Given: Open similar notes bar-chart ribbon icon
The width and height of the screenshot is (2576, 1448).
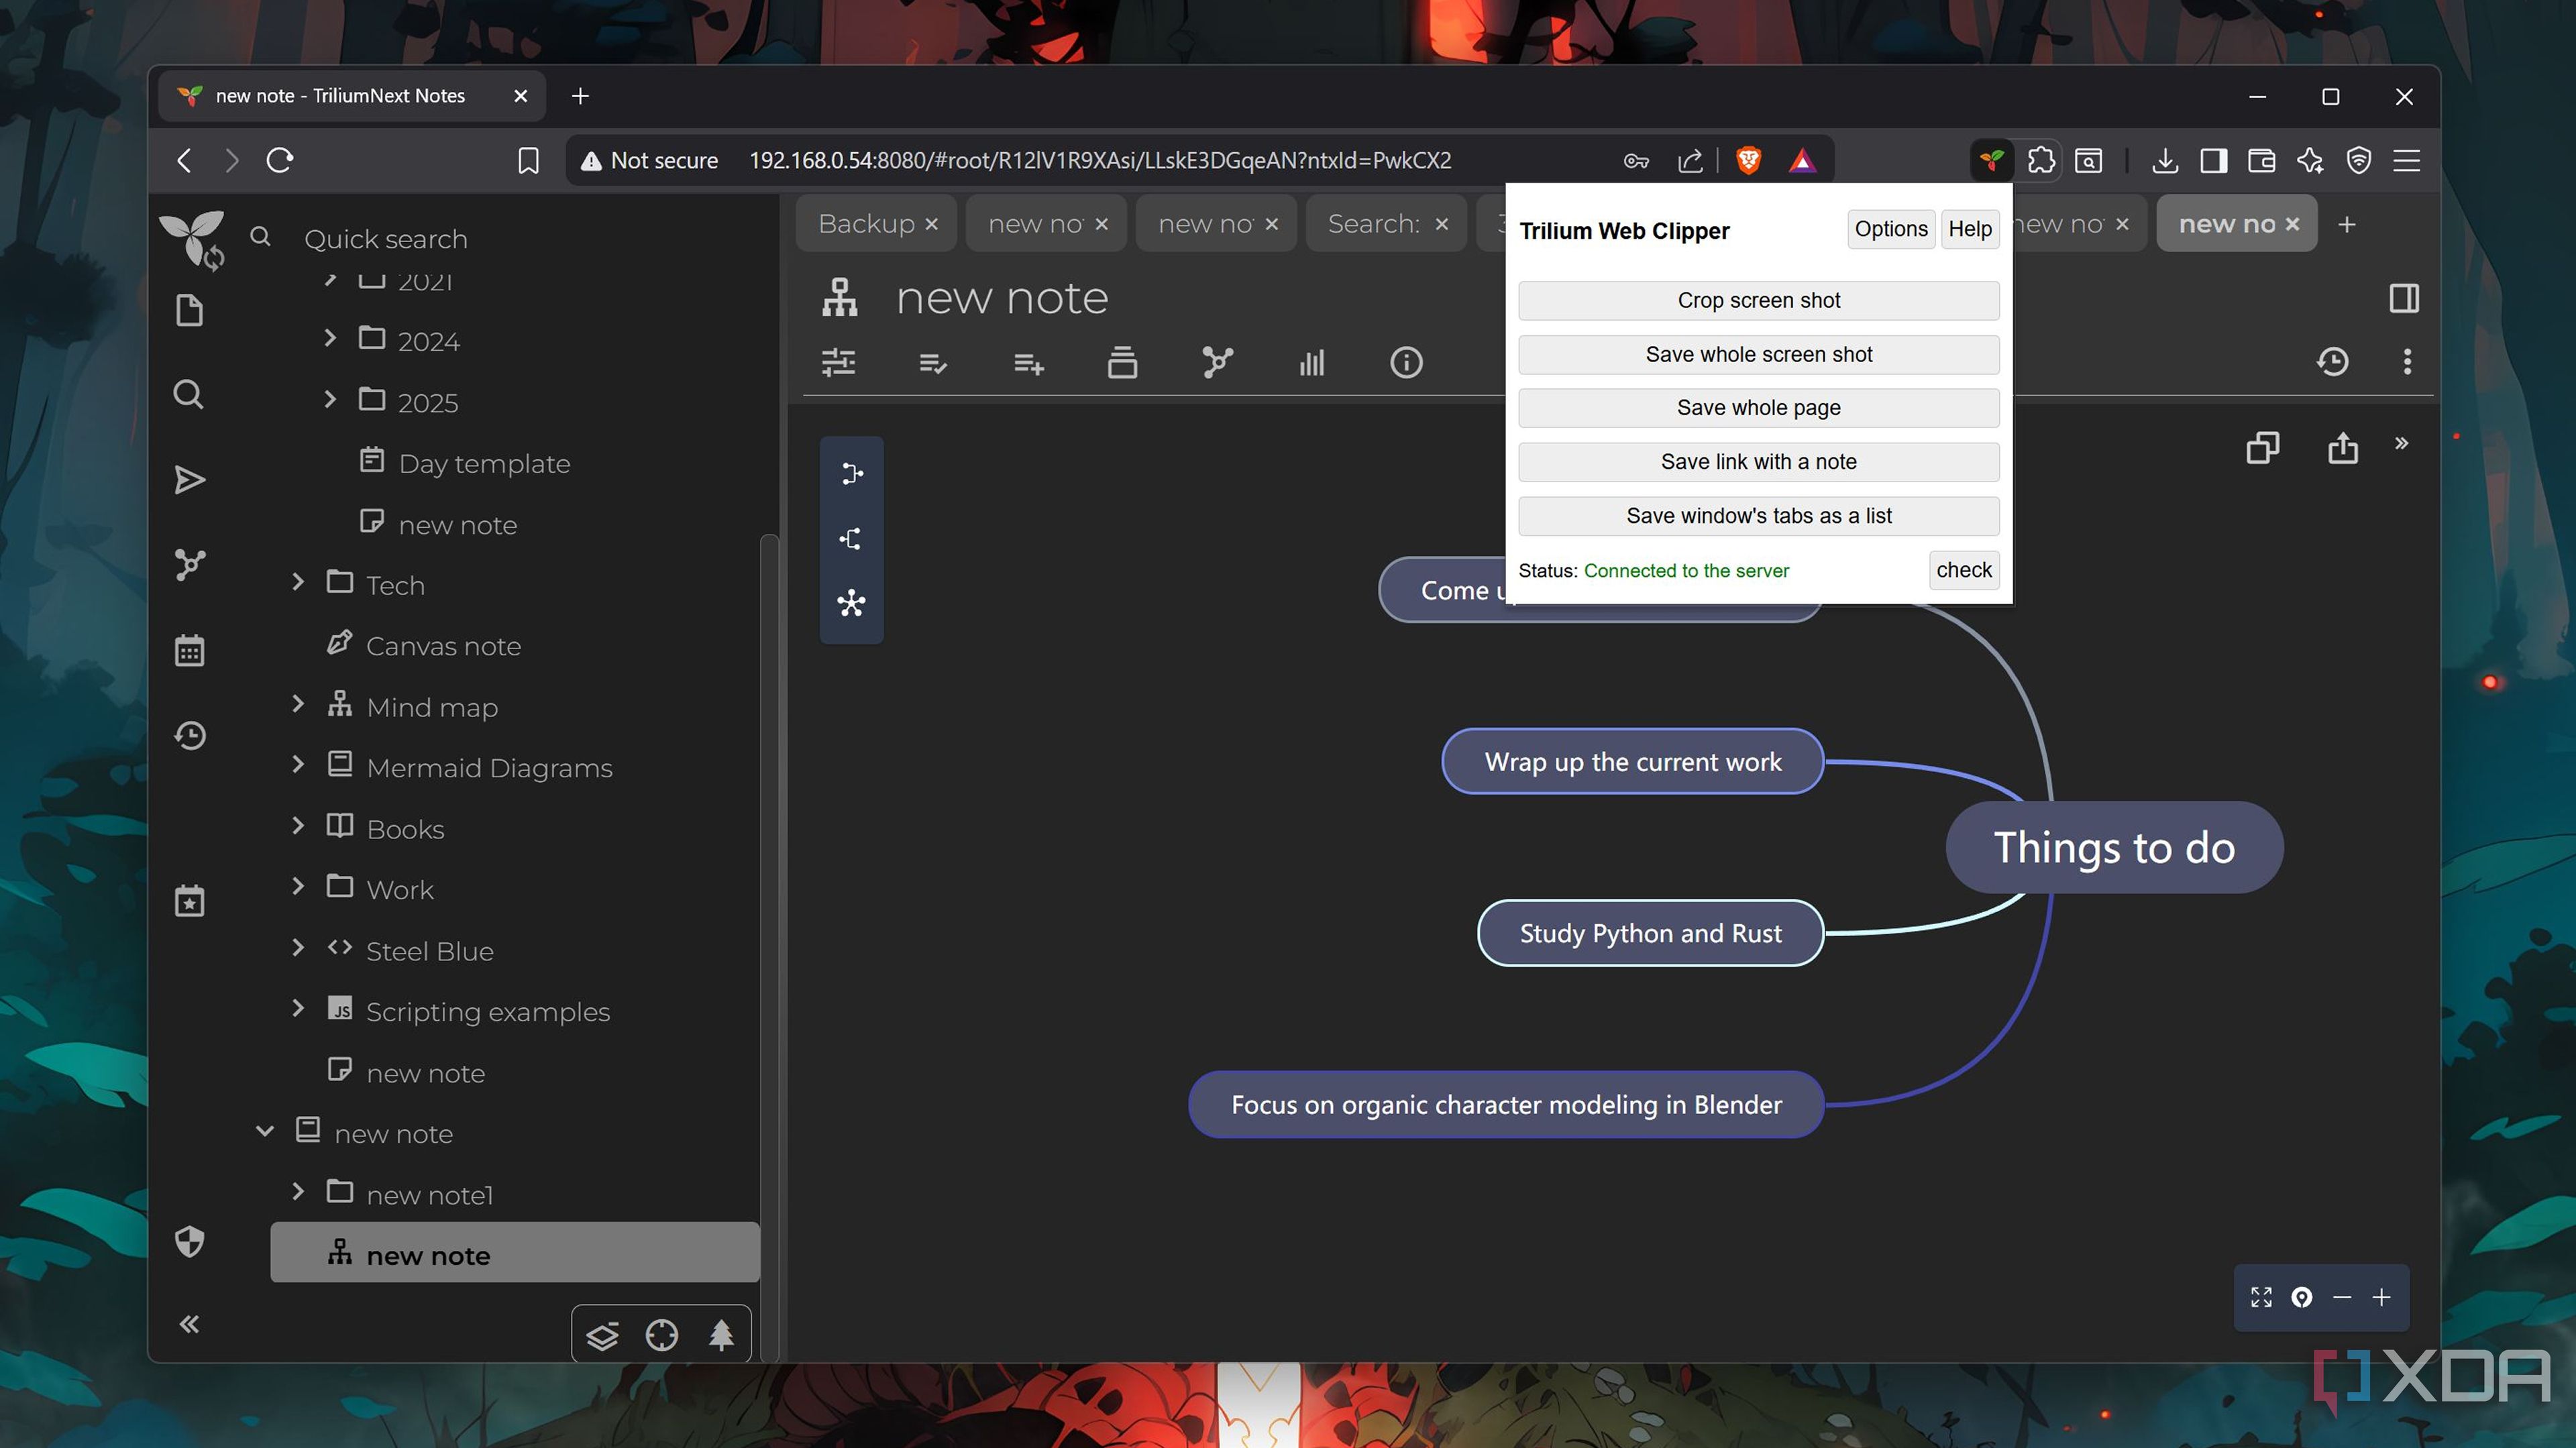Looking at the screenshot, I should (1311, 362).
